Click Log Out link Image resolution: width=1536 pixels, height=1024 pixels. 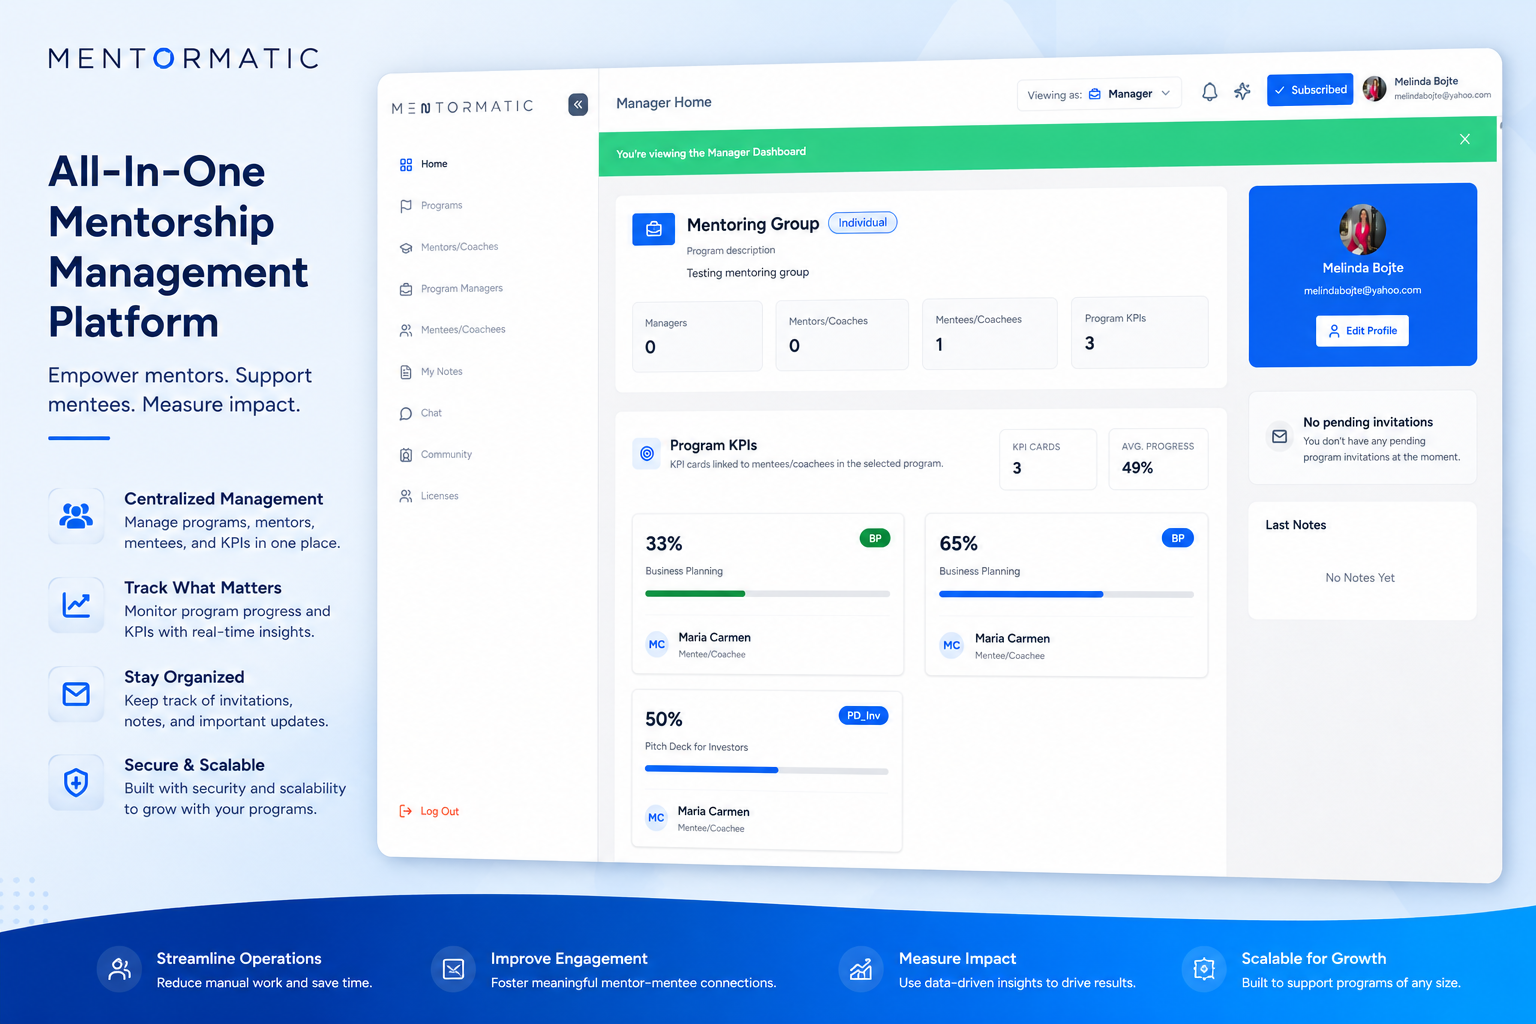(429, 811)
